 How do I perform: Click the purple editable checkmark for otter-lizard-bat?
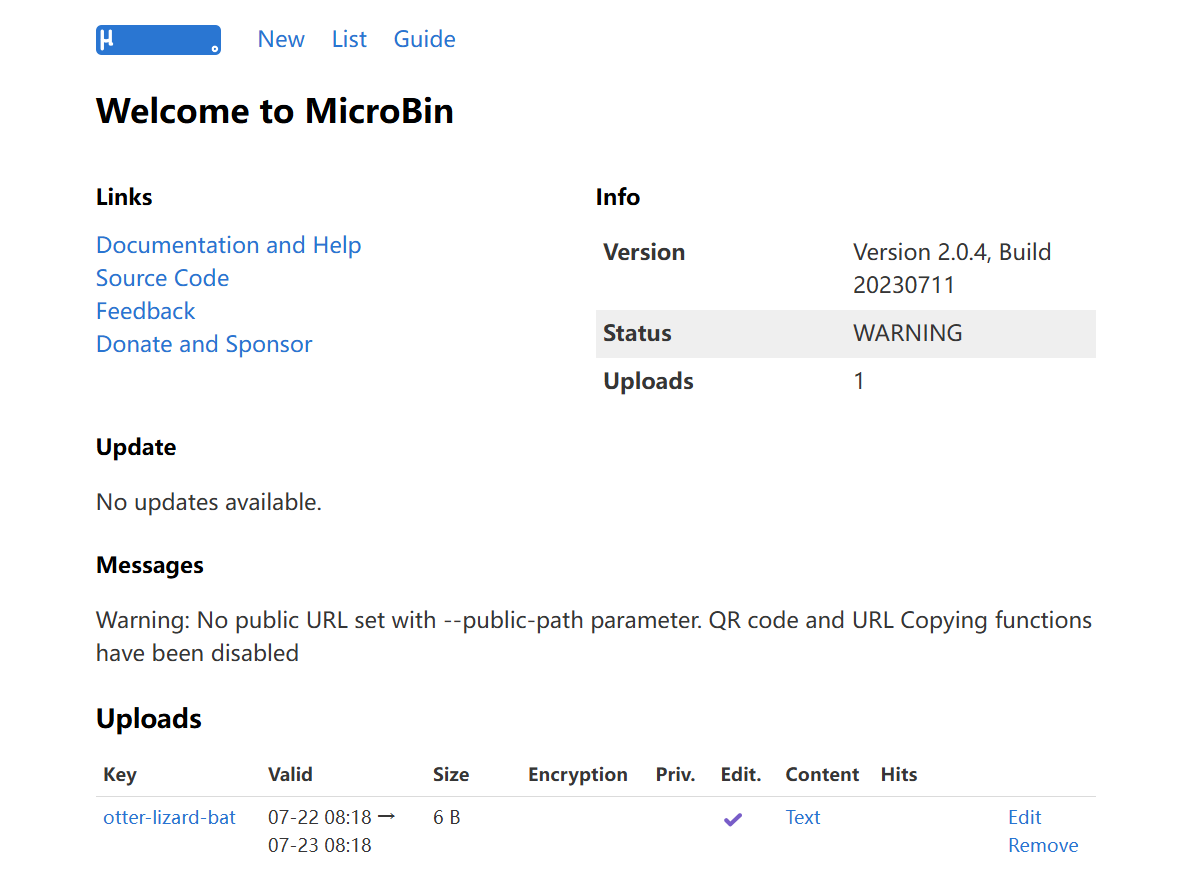[x=733, y=818]
